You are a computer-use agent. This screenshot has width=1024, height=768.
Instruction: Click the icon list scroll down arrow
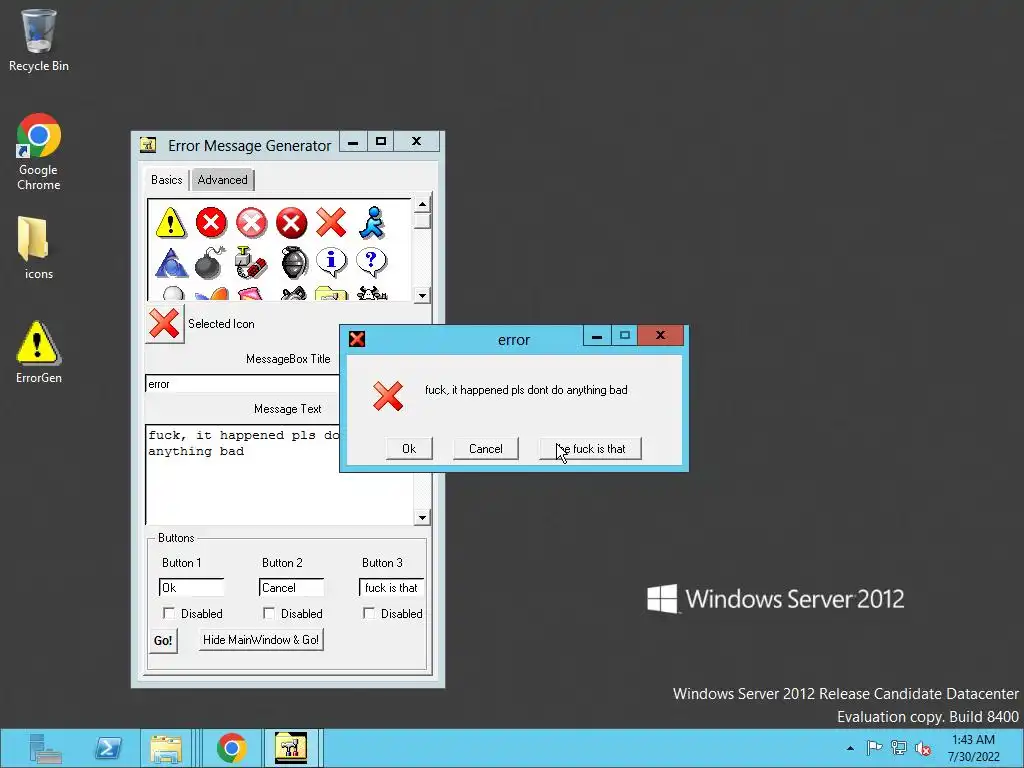point(422,295)
